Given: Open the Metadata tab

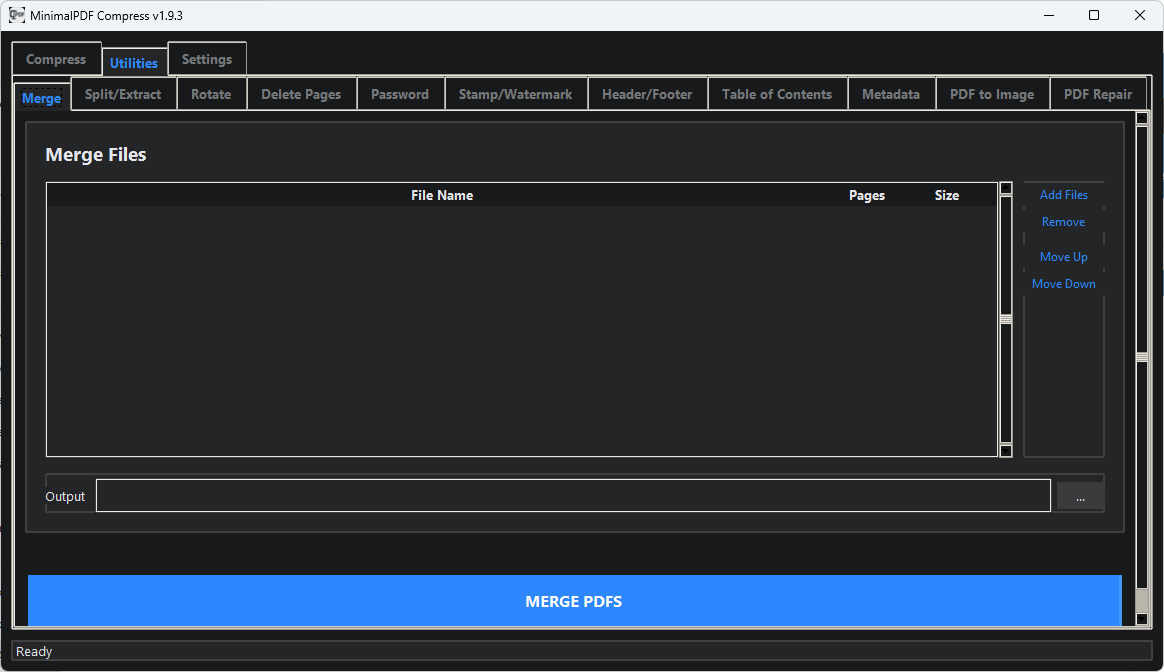Looking at the screenshot, I should coord(891,94).
